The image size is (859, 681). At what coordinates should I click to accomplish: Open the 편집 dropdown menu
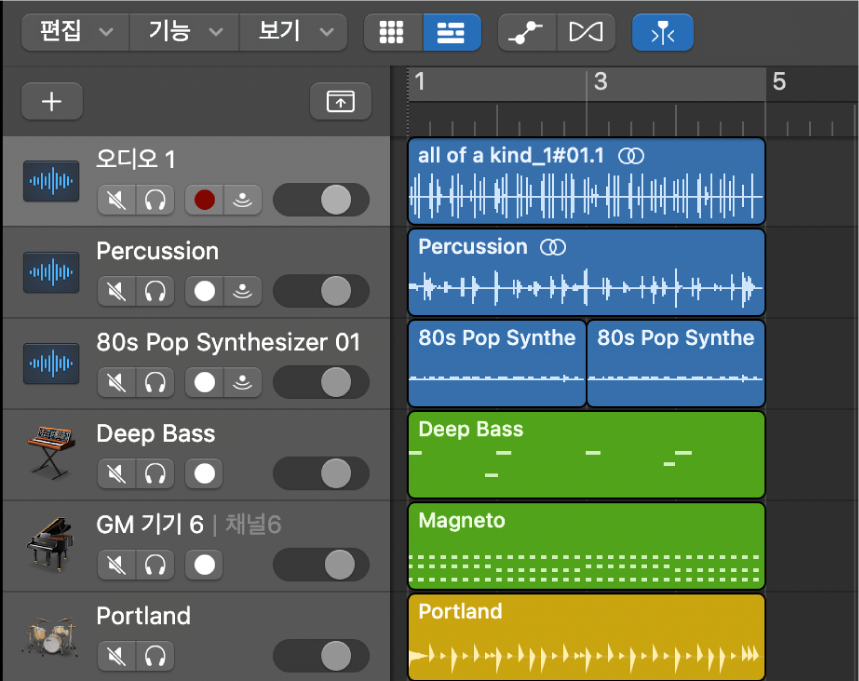click(x=75, y=32)
